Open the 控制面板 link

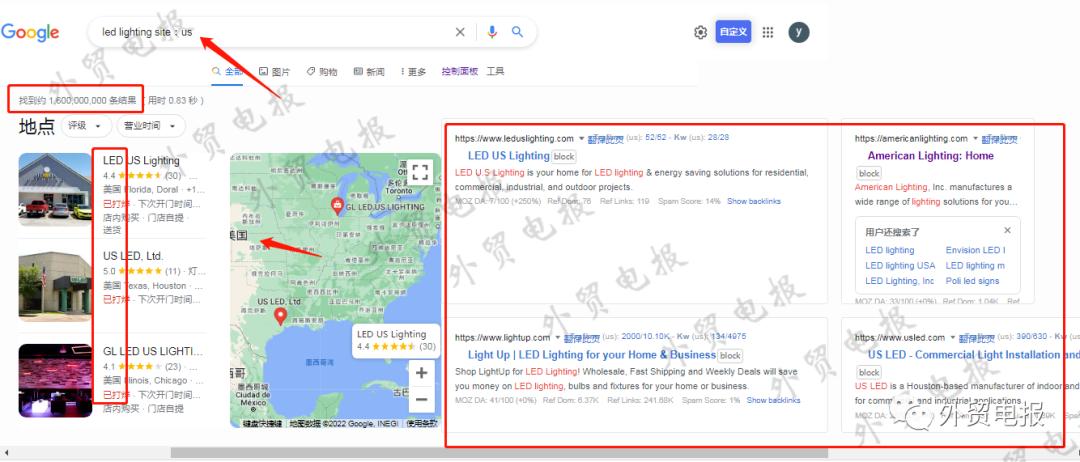460,71
